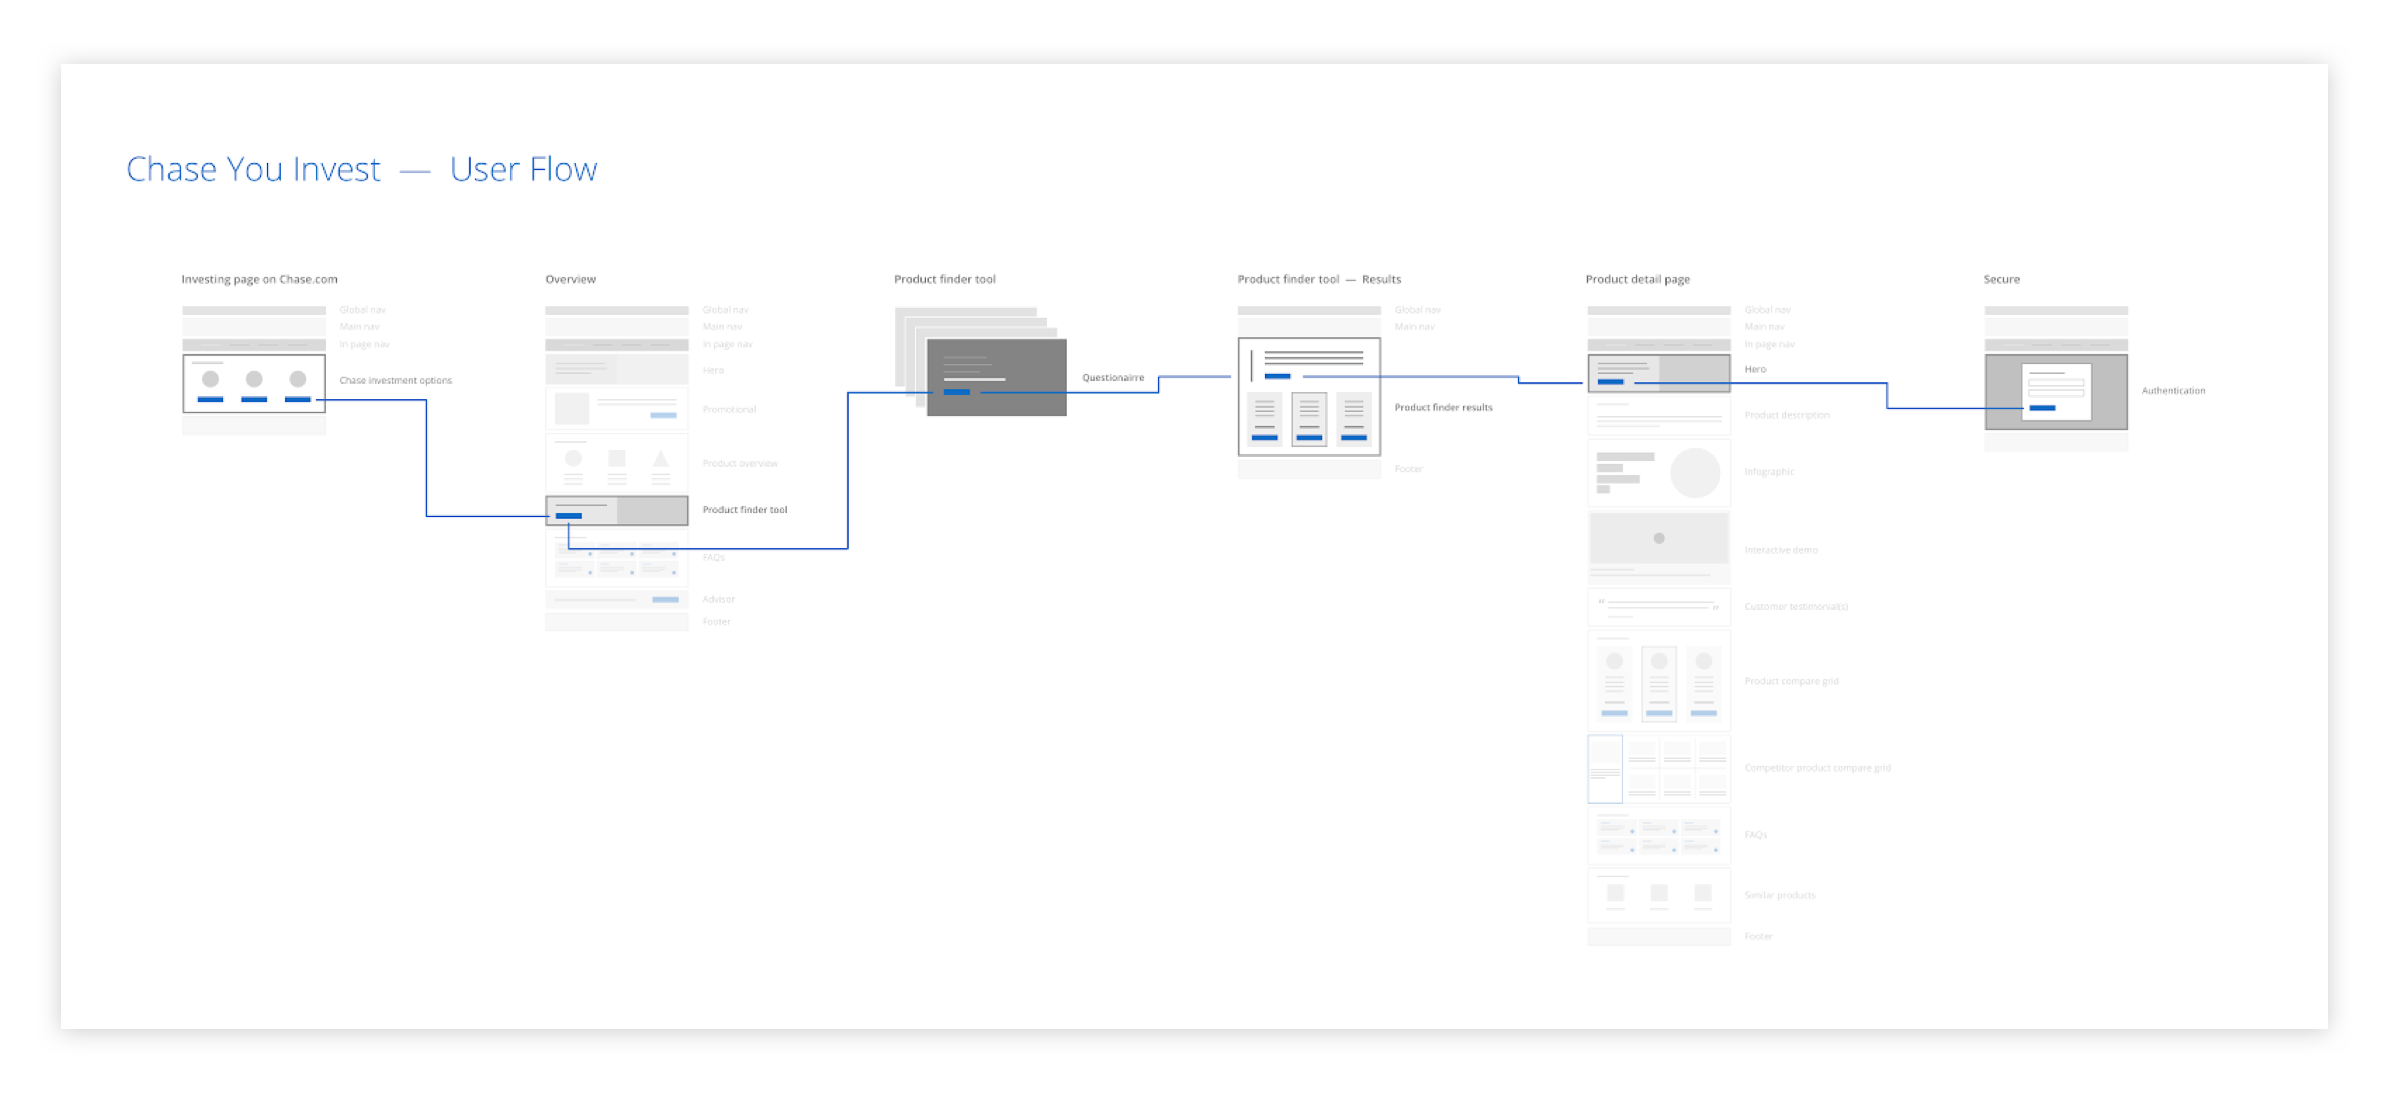This screenshot has width=2389, height=1100.
Task: Click the Product finder results wireframe box
Action: [x=1308, y=396]
